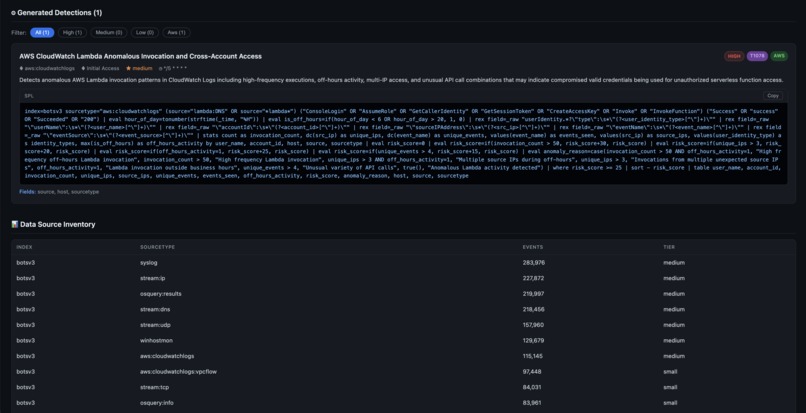This screenshot has width=806, height=413.
Task: Click the 283,976 events value
Action: point(534,263)
